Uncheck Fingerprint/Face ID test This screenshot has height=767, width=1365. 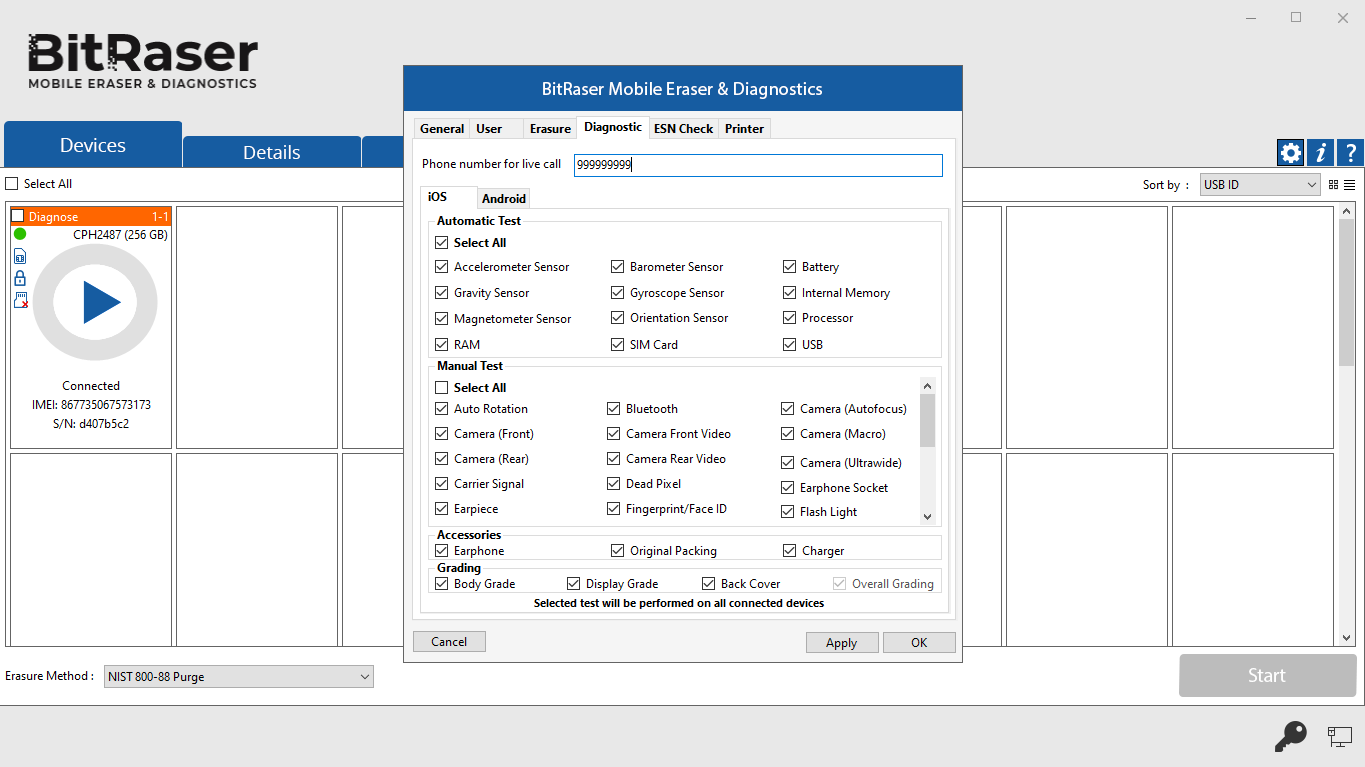[614, 509]
